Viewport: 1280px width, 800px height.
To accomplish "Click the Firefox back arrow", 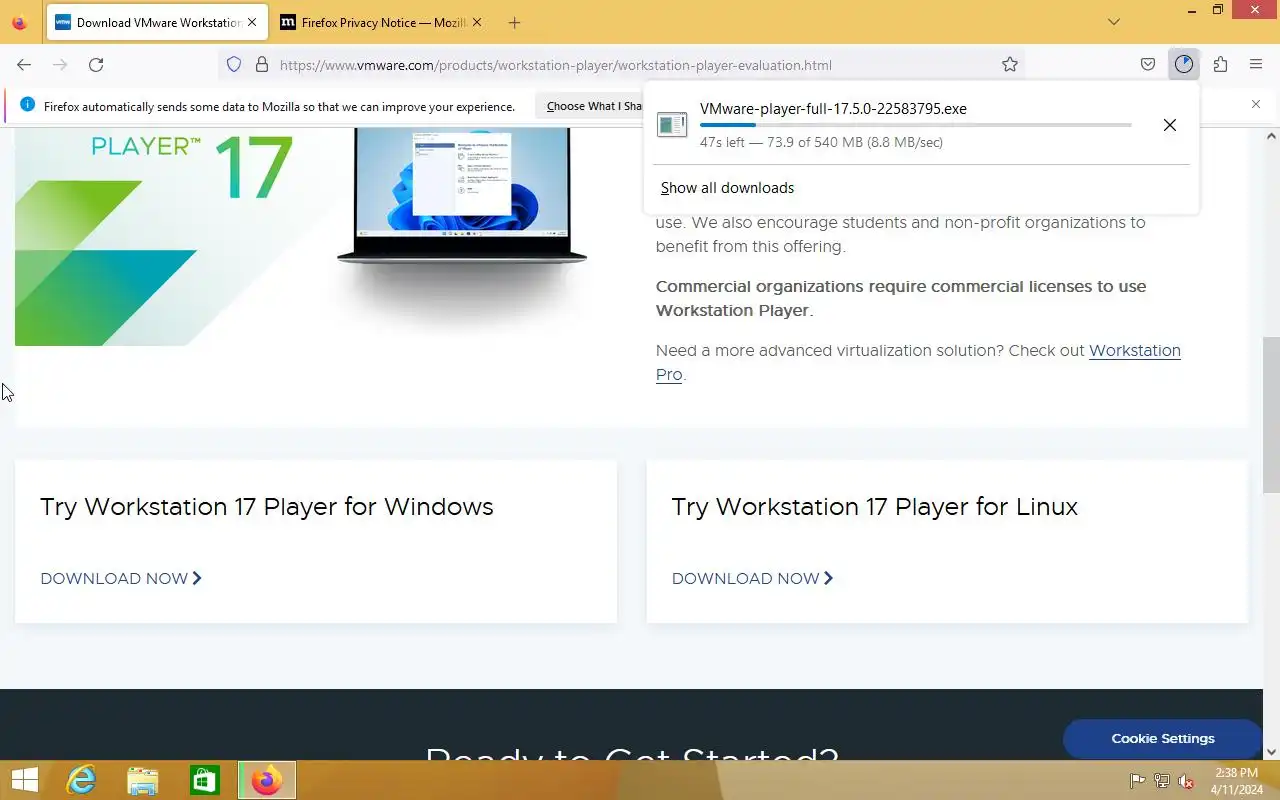I will tap(24, 65).
